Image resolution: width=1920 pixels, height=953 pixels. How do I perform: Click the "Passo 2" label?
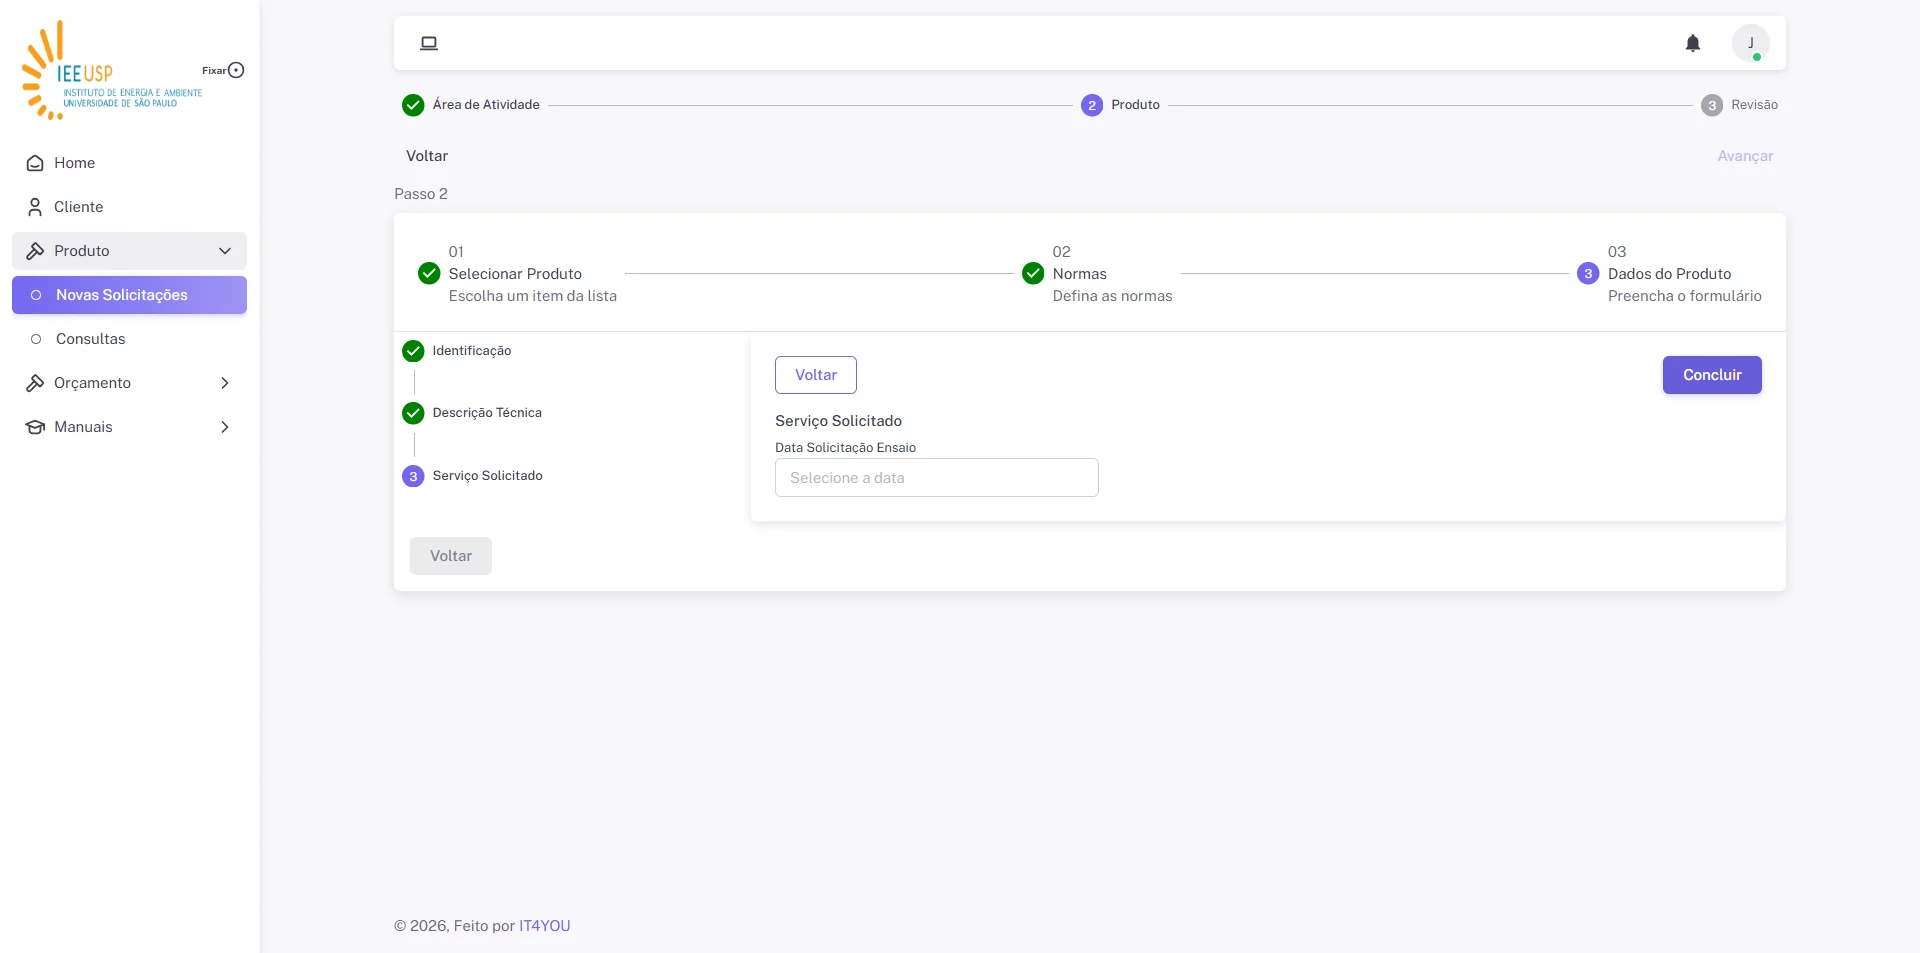421,194
